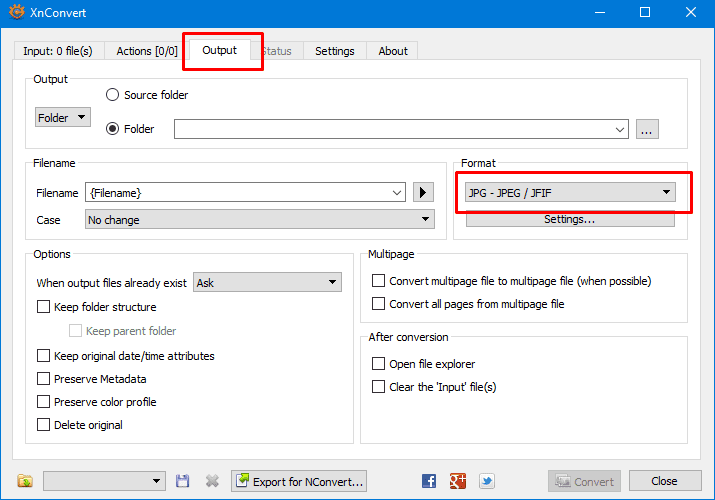Click the delete script X icon
715x500 pixels.
click(212, 481)
